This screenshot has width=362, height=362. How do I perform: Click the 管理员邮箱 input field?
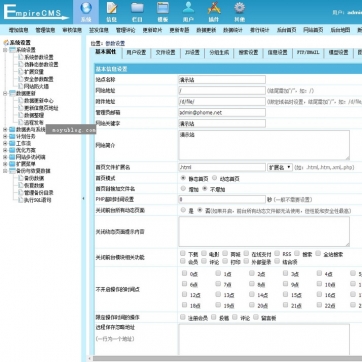pos(222,112)
